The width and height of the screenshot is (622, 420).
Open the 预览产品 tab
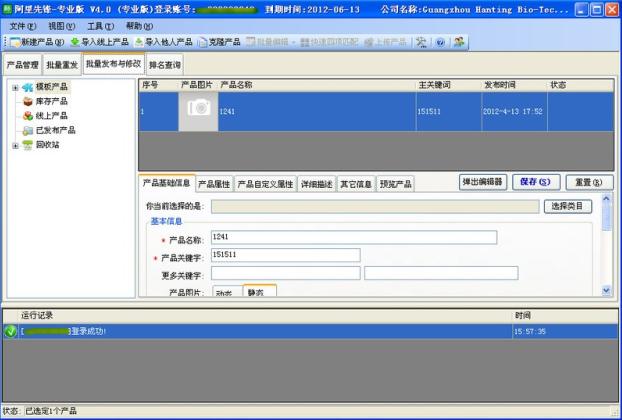pos(395,184)
